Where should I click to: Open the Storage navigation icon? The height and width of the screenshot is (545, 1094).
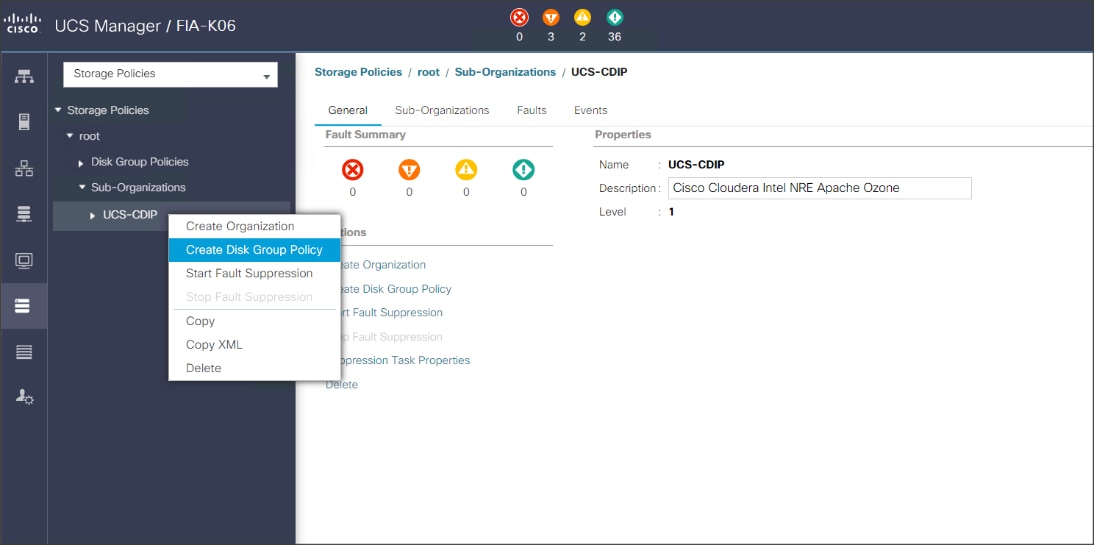(x=24, y=306)
